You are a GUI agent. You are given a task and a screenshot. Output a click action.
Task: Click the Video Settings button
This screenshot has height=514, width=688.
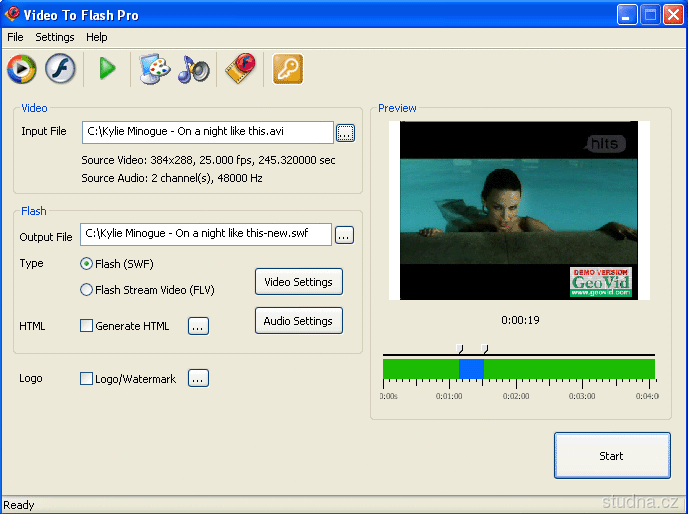pos(298,282)
